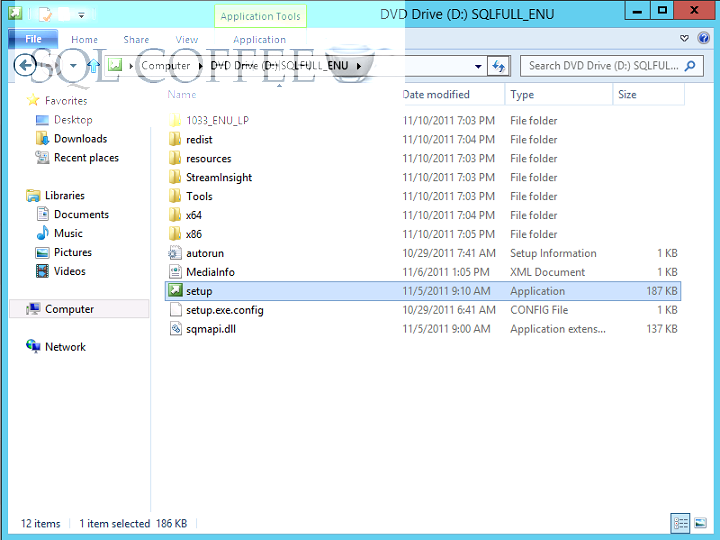Image resolution: width=720 pixels, height=540 pixels.
Task: Click '1 item selected 186 KB' status text
Action: click(133, 523)
